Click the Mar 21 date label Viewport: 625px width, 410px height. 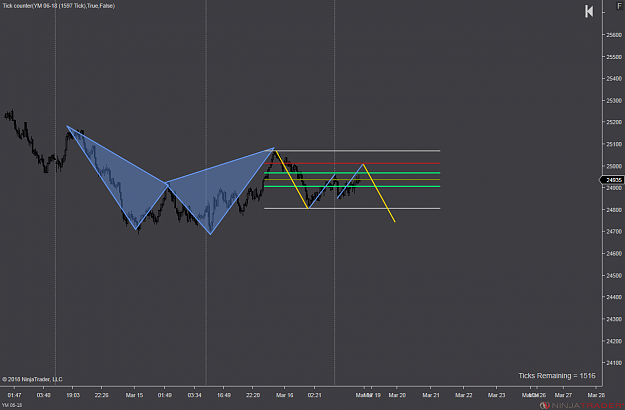(x=431, y=395)
